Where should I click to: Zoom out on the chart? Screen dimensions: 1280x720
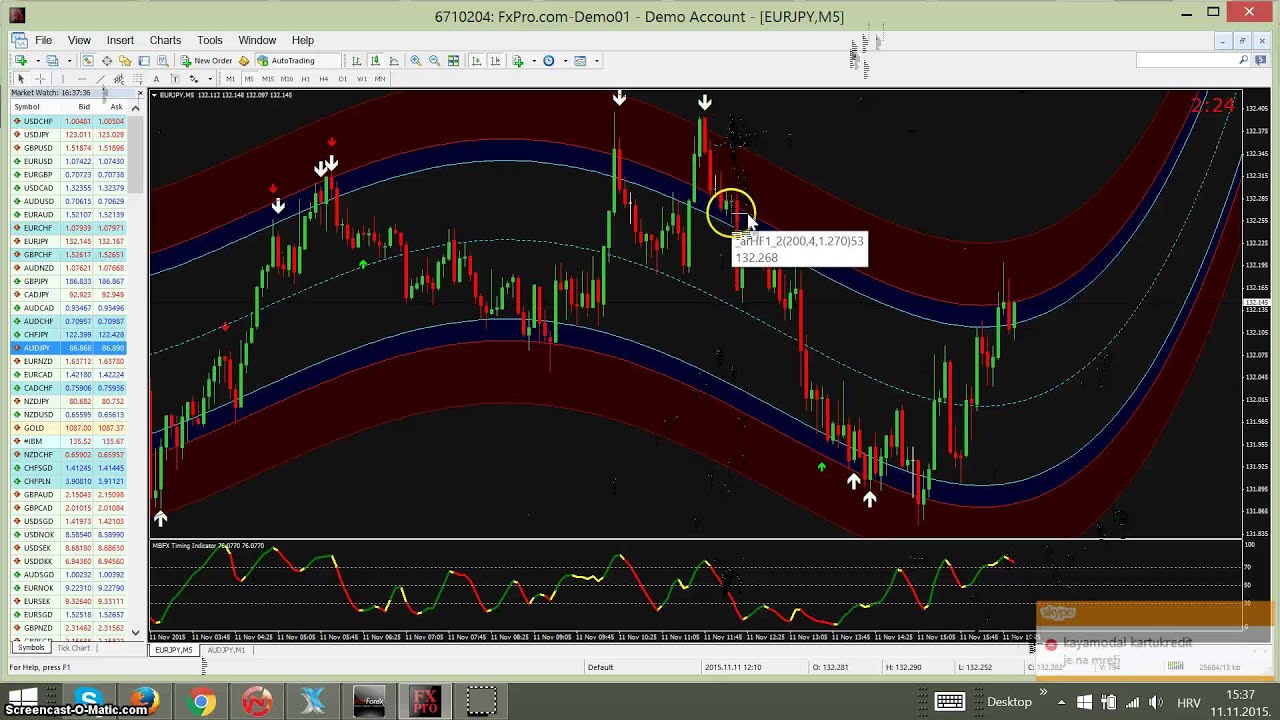pos(434,61)
